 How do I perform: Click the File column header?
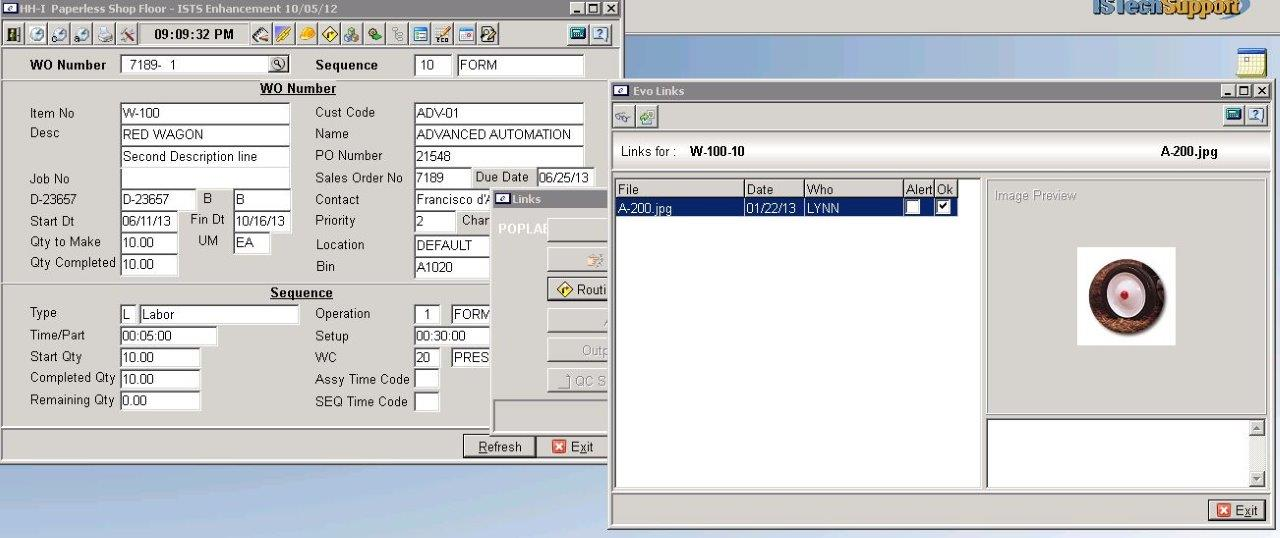680,189
